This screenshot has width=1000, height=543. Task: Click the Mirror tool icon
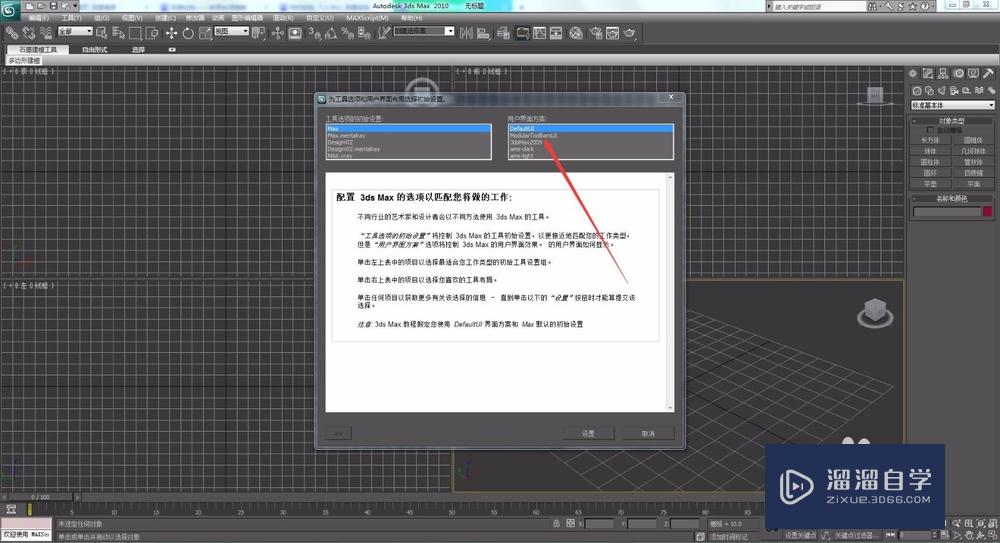click(466, 33)
